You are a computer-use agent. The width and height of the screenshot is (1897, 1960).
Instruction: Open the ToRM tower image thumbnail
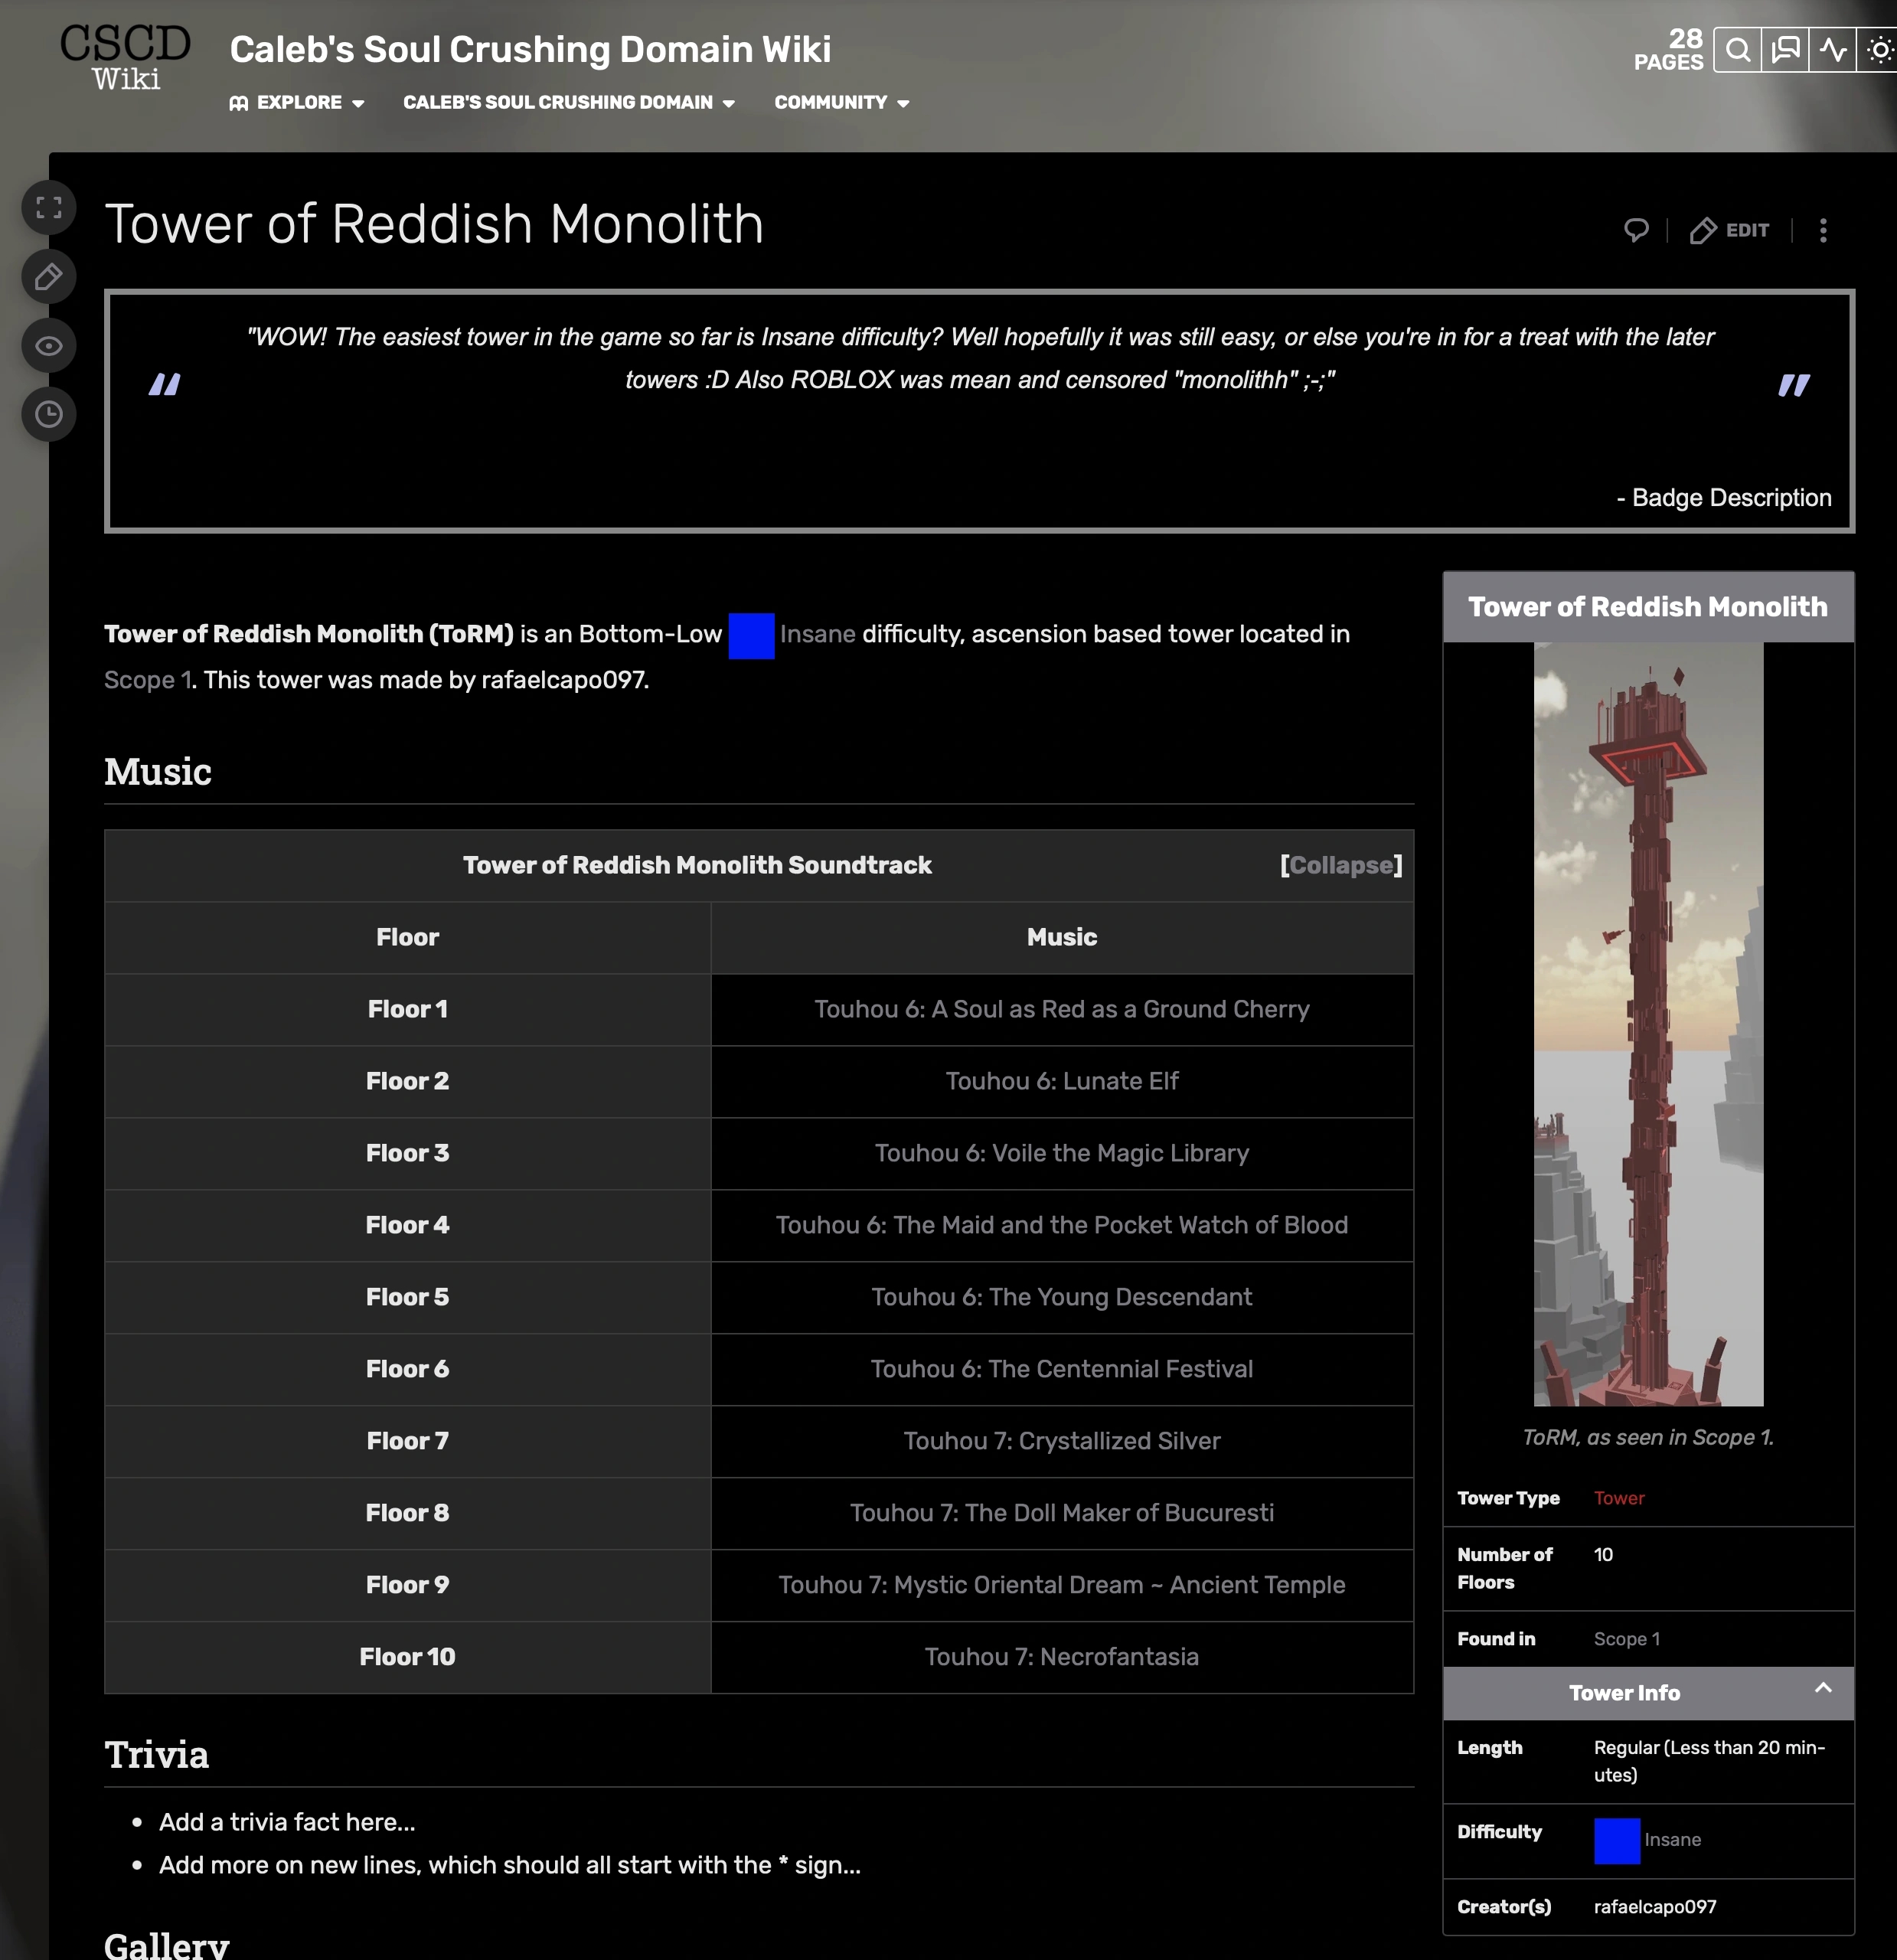click(1648, 1030)
